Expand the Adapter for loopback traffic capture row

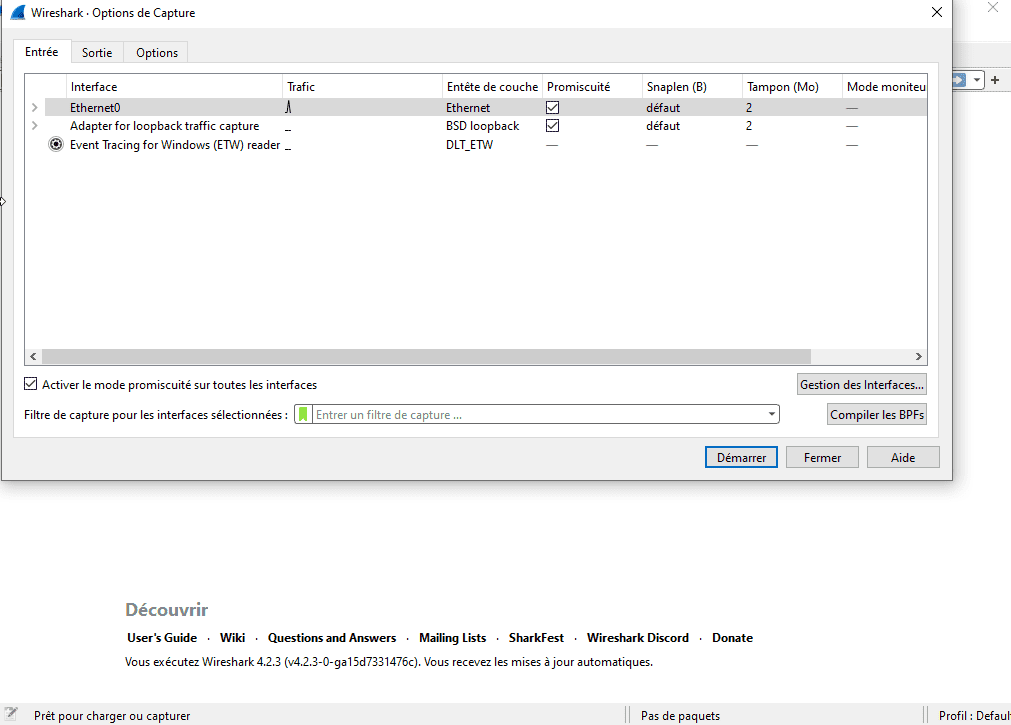35,126
